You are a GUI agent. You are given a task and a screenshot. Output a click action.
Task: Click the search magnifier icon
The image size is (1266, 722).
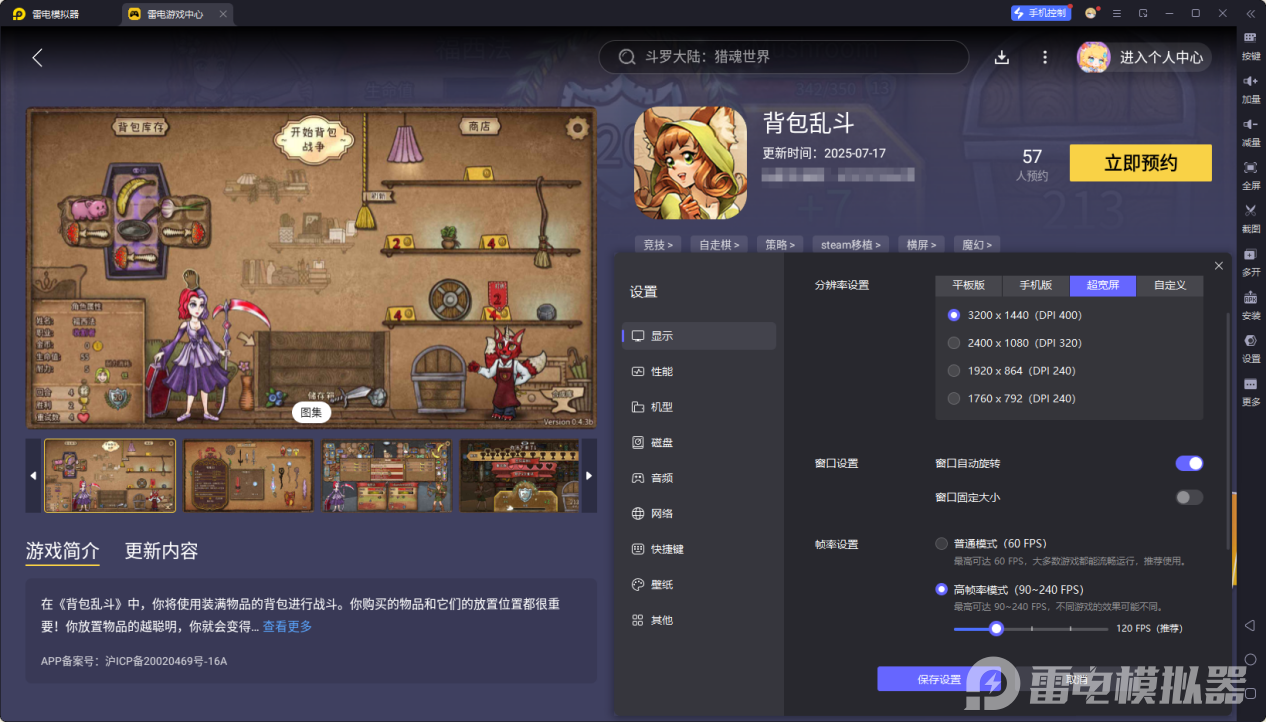point(627,57)
